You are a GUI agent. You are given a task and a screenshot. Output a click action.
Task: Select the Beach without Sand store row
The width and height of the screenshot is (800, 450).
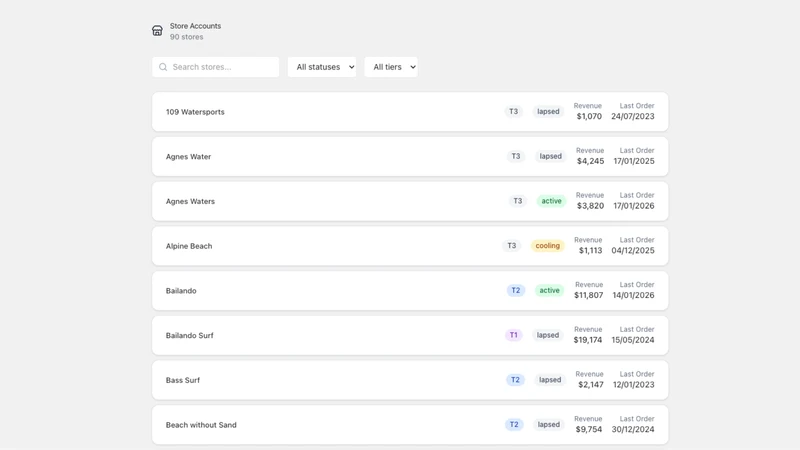click(x=410, y=425)
